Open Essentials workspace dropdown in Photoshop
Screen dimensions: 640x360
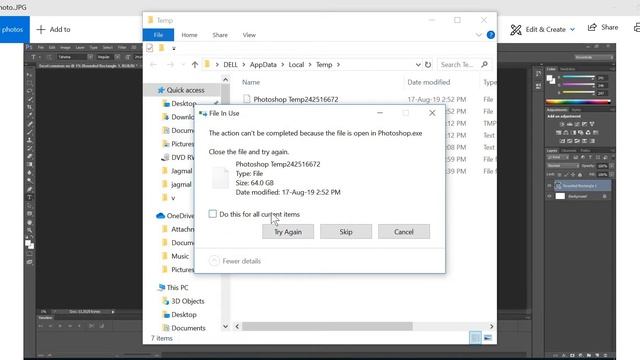(x=593, y=57)
